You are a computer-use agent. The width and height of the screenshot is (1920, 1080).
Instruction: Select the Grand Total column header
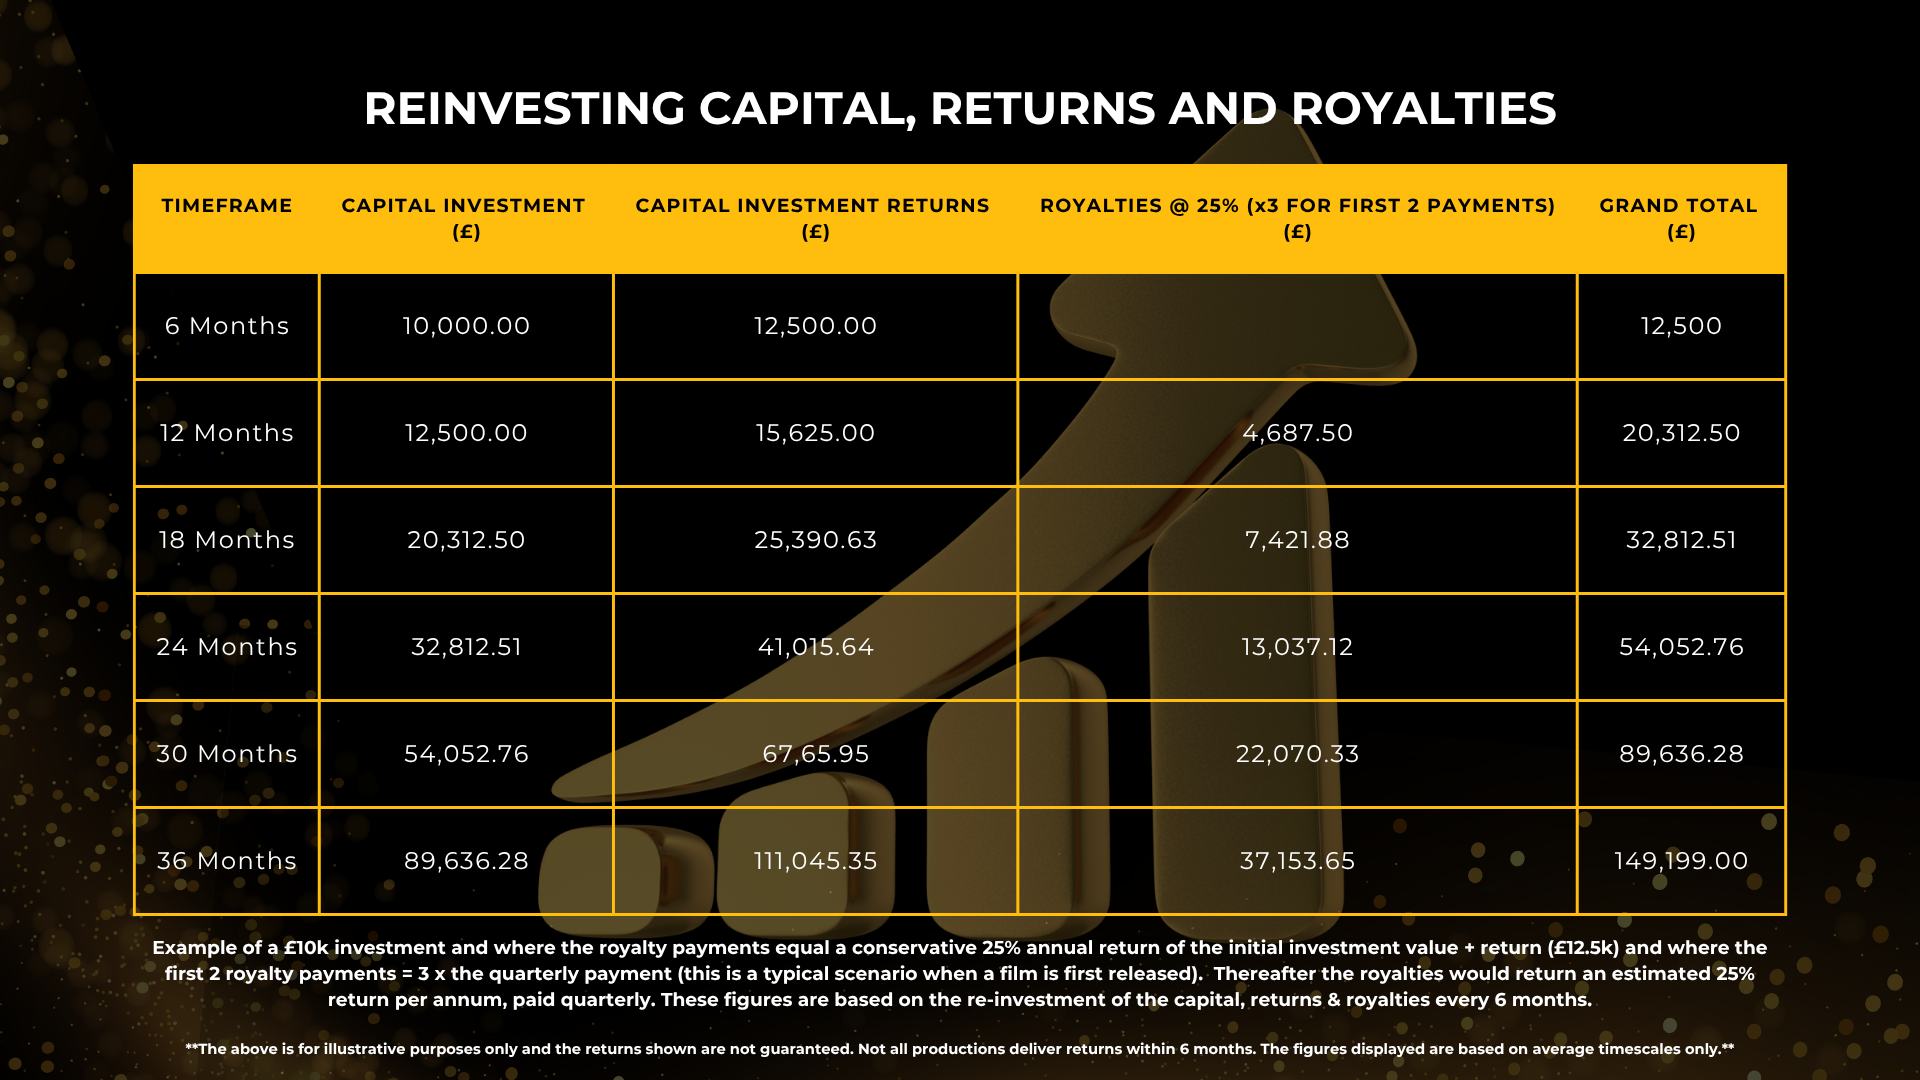pyautogui.click(x=1679, y=218)
